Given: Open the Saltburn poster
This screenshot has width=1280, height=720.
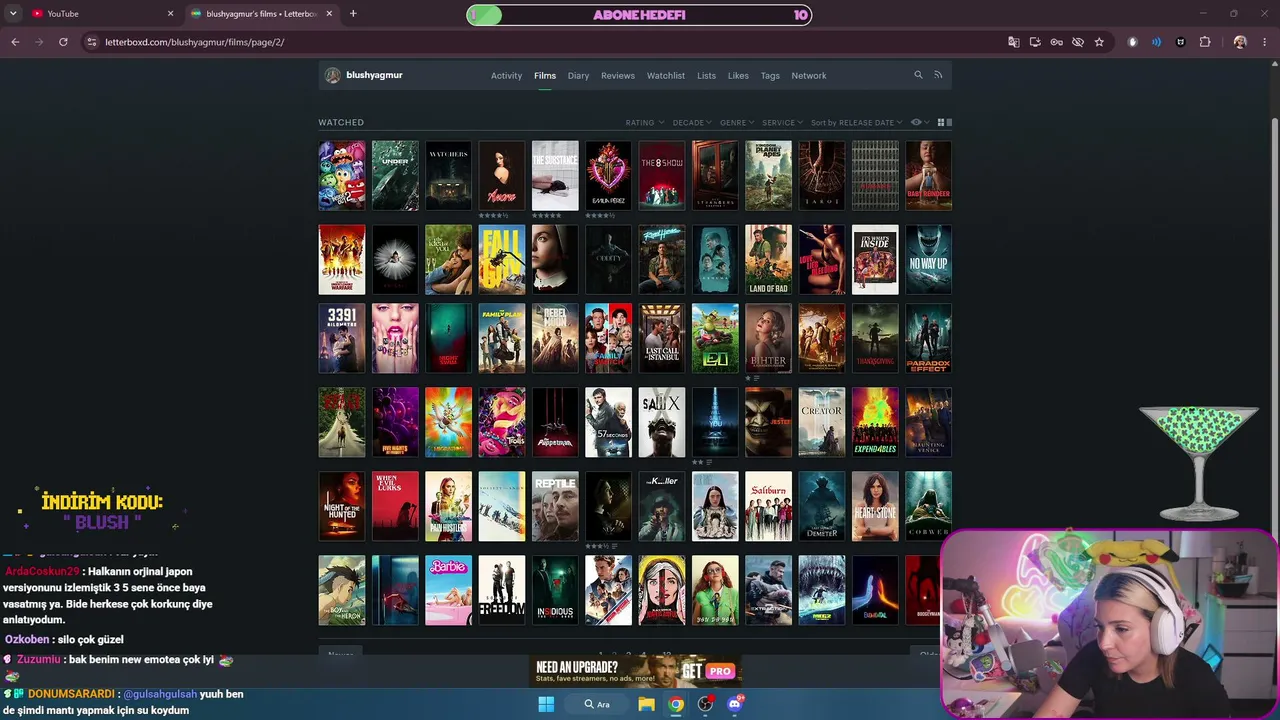Looking at the screenshot, I should pyautogui.click(x=768, y=507).
